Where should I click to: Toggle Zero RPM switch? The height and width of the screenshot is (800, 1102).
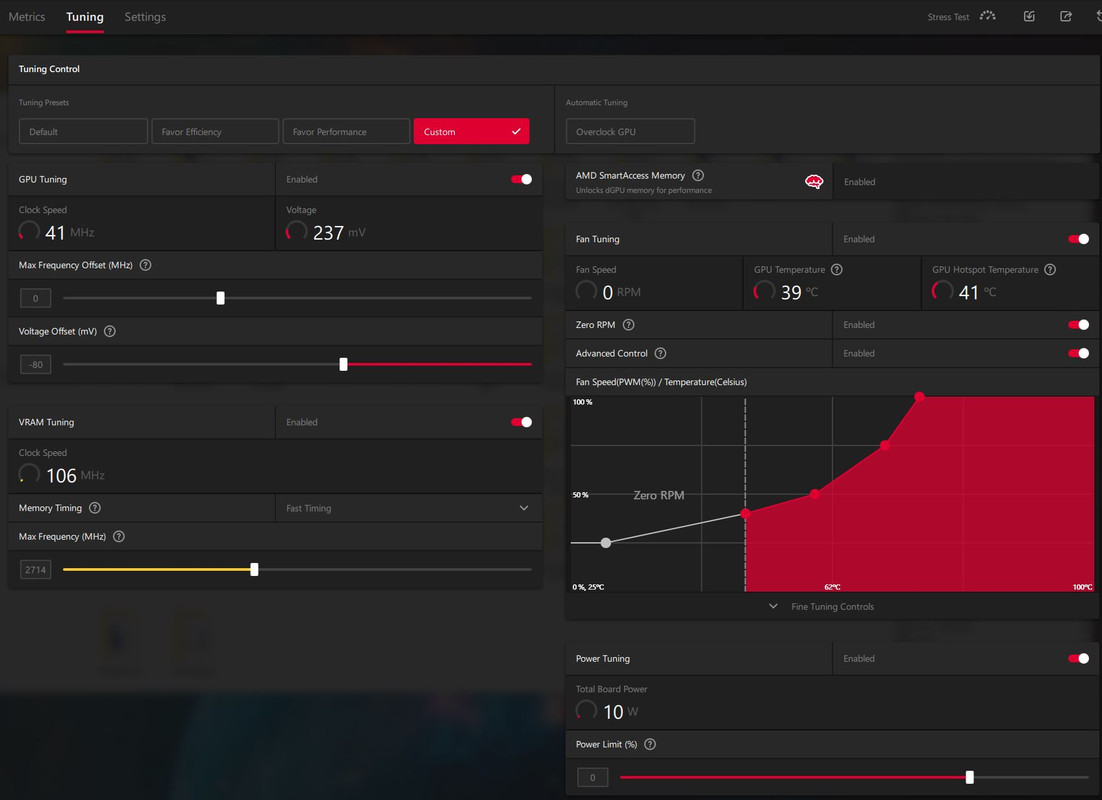[x=1079, y=325]
